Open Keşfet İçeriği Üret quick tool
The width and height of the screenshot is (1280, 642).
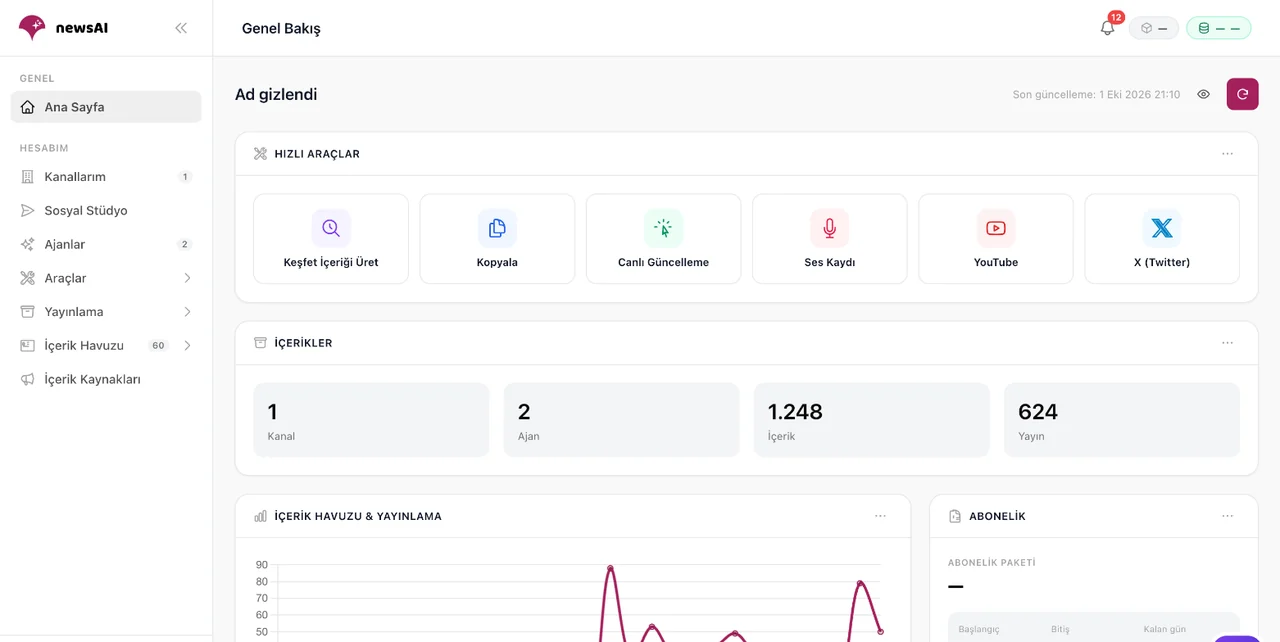[331, 239]
